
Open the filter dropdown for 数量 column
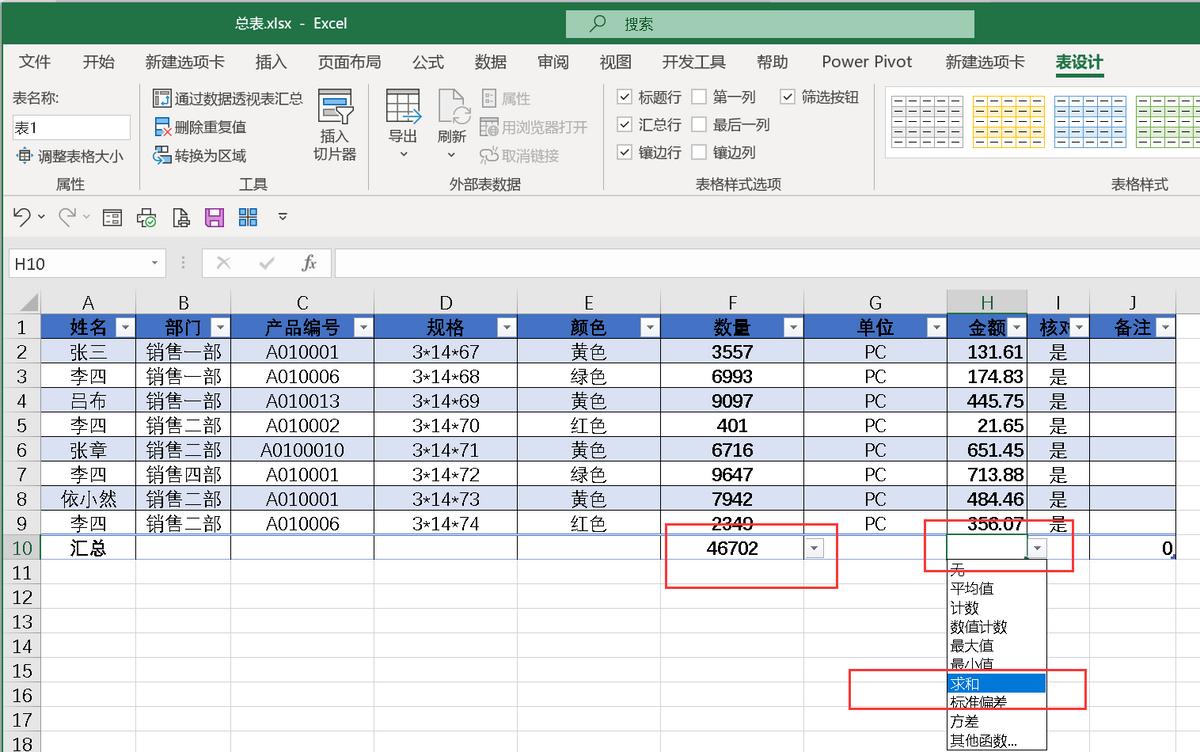pyautogui.click(x=793, y=327)
